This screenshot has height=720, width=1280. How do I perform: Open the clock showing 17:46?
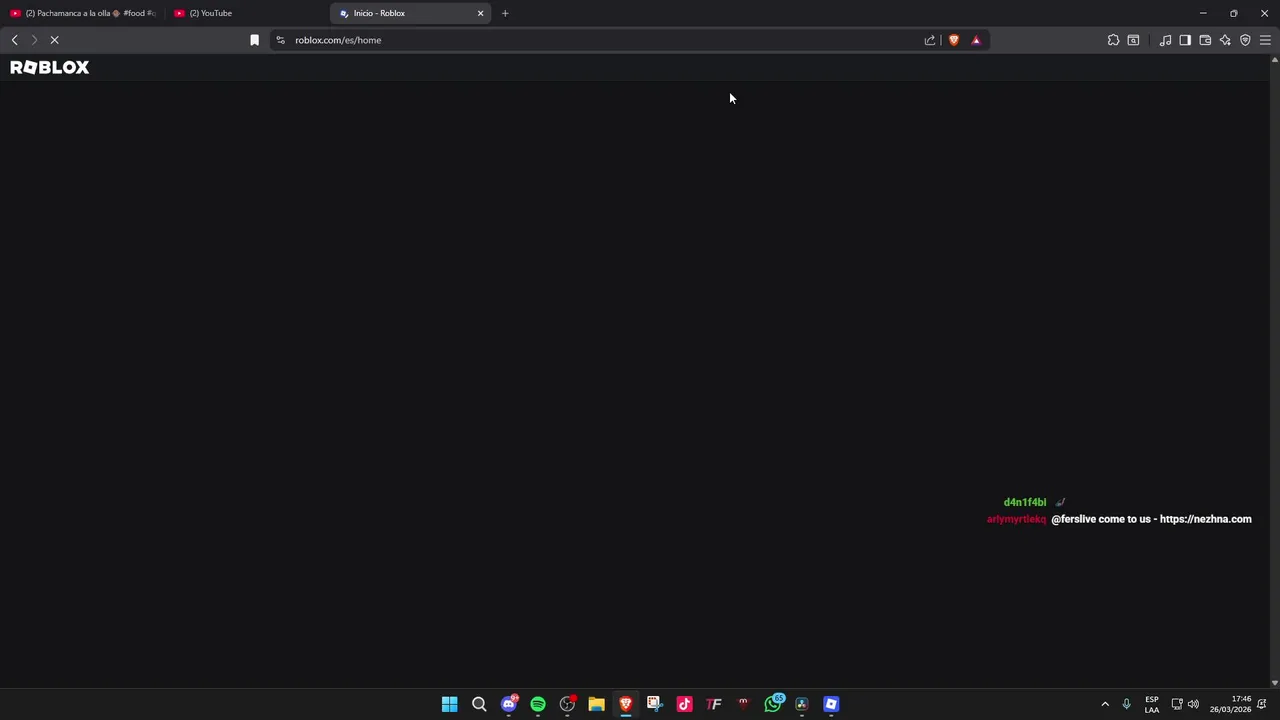tap(1230, 704)
